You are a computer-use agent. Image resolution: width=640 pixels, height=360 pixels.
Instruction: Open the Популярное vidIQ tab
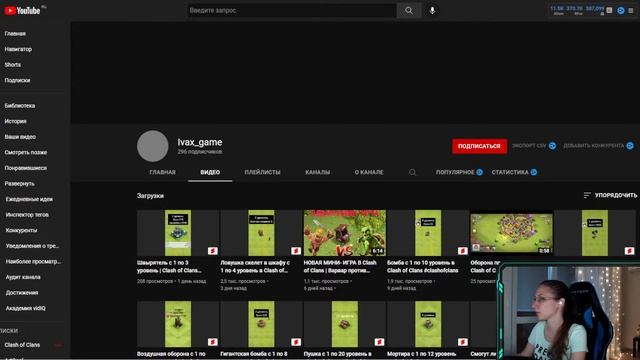(x=459, y=172)
